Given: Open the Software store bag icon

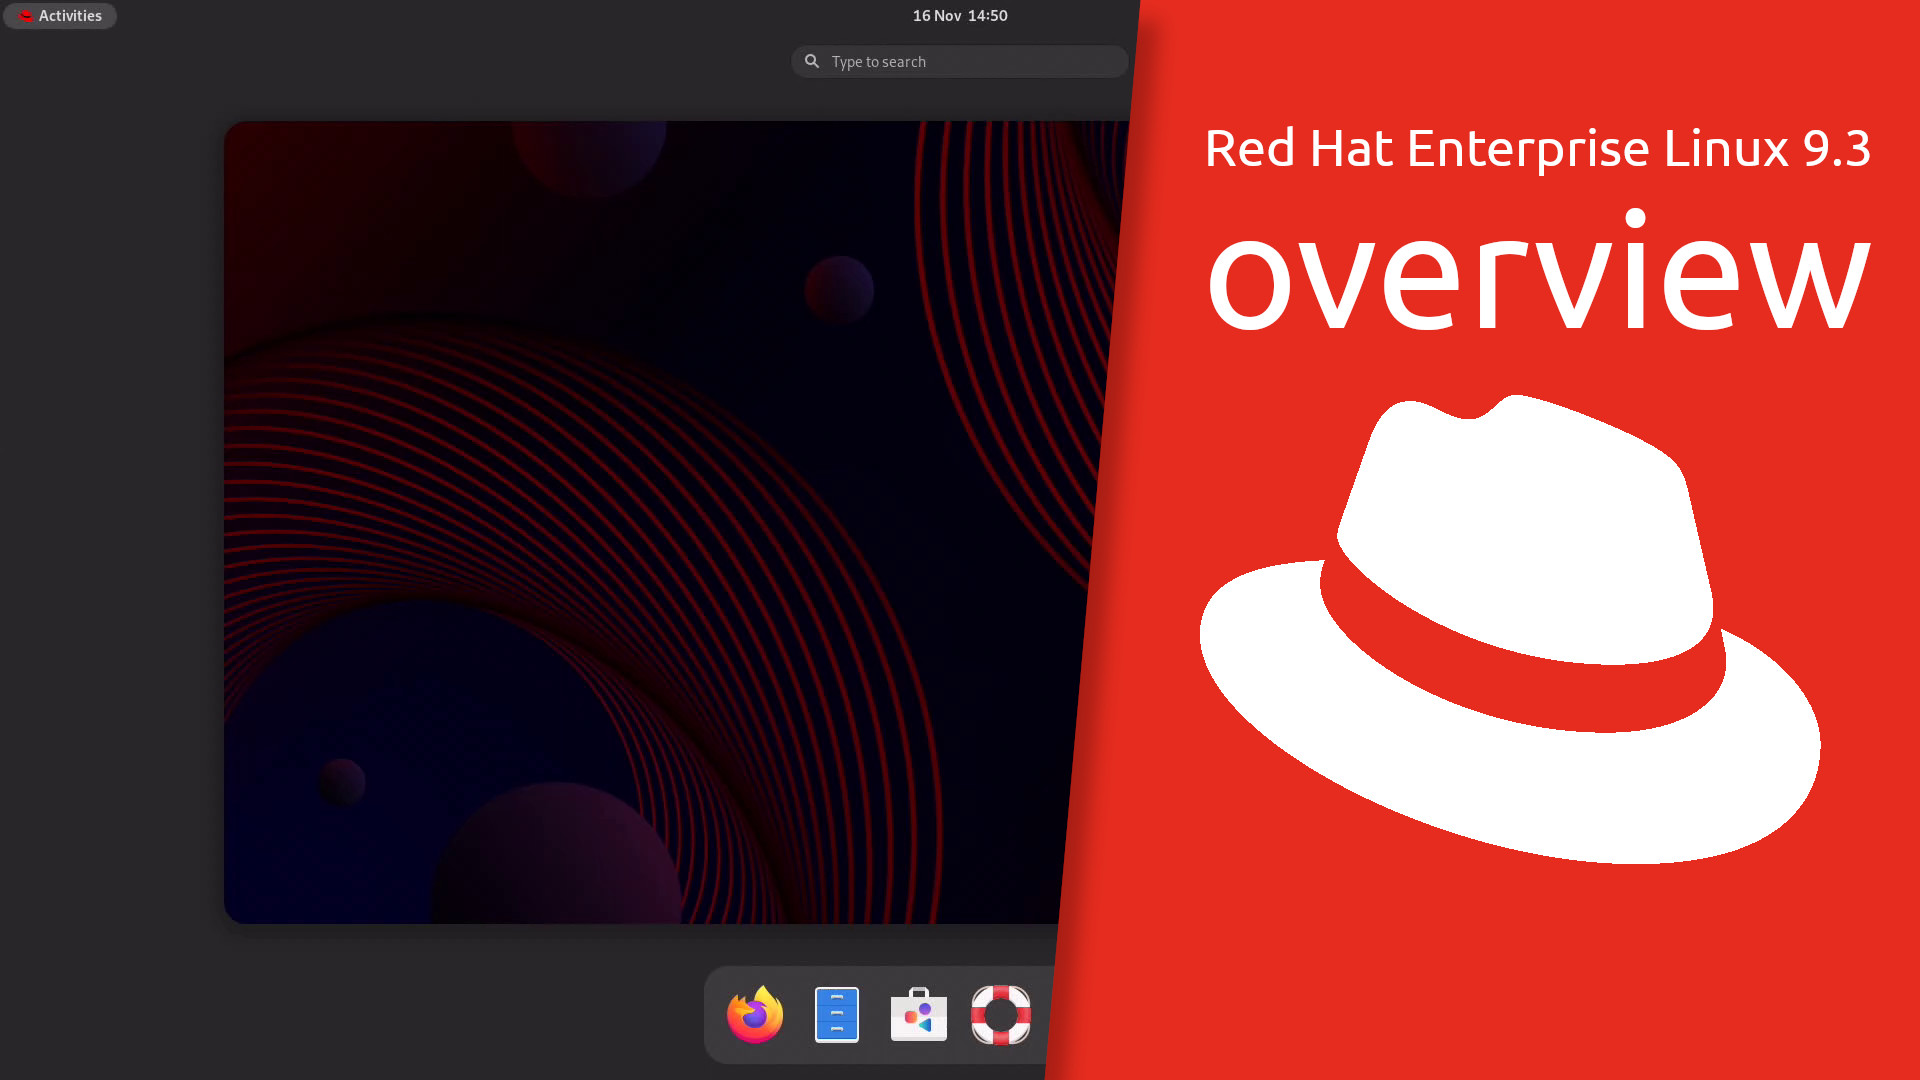Looking at the screenshot, I should [918, 1015].
